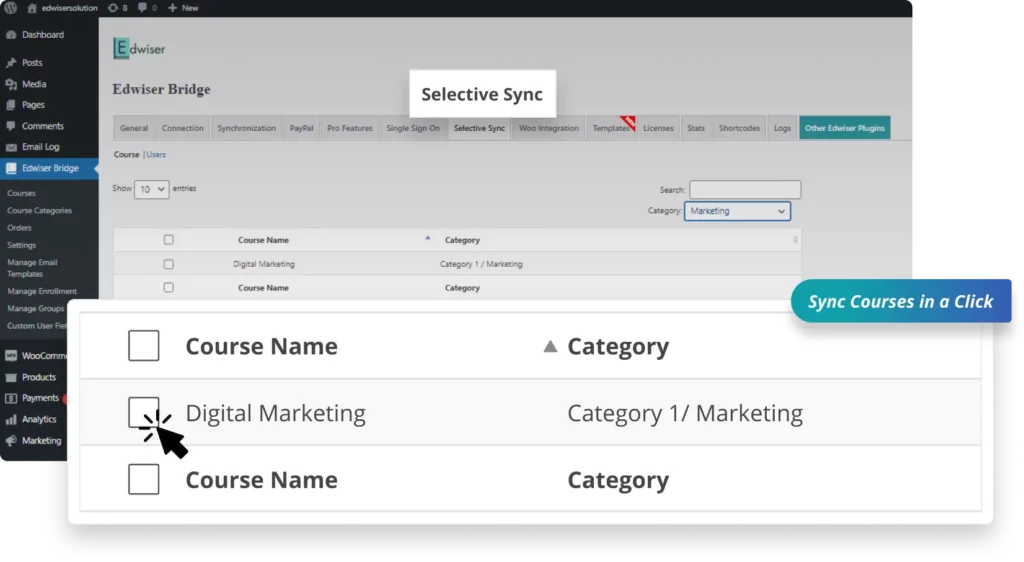
Task: Open Manage Enrollment submenu item
Action: 42,291
